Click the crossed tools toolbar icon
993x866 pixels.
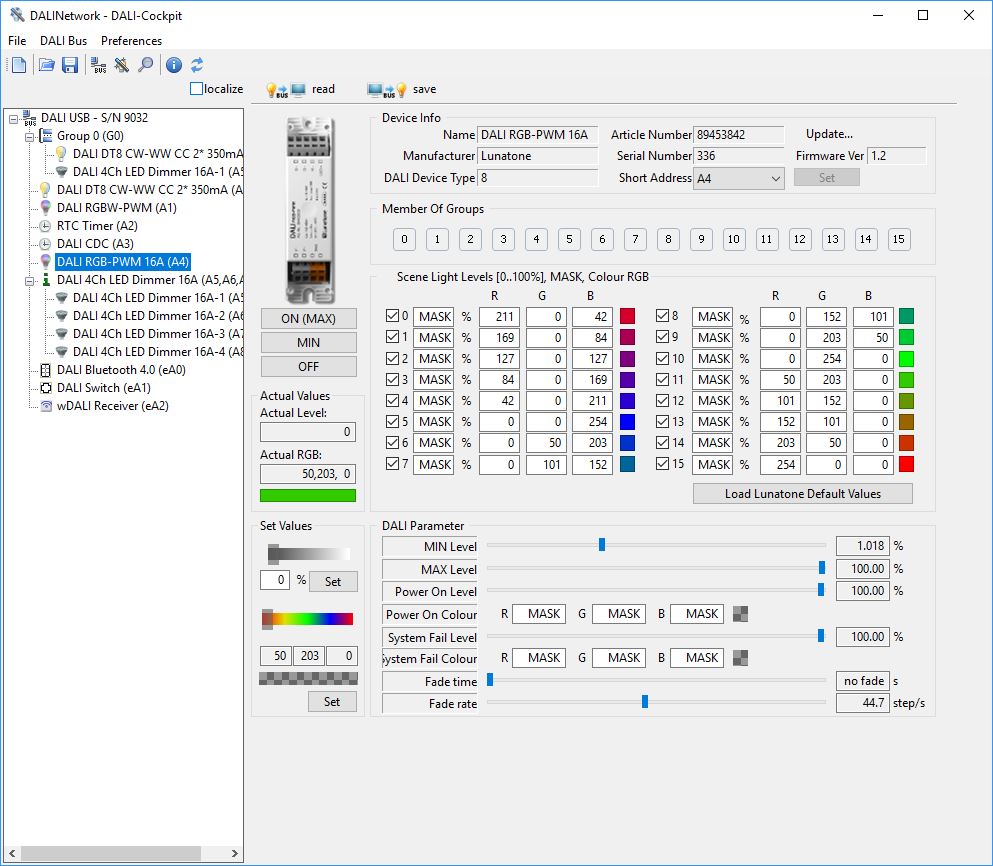coord(122,65)
